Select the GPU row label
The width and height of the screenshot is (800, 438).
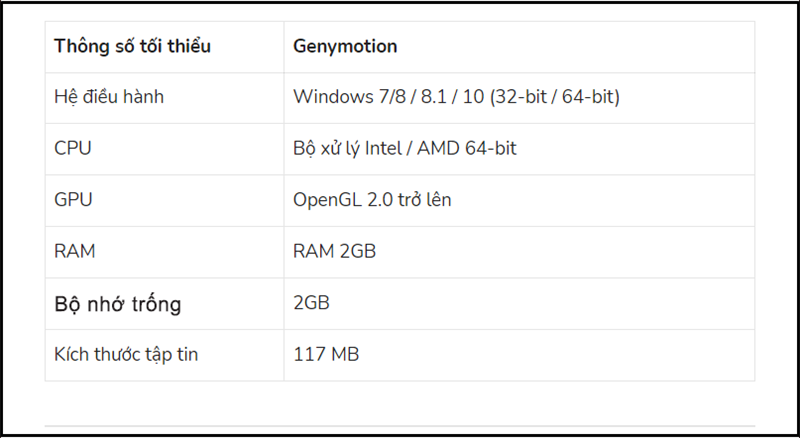(x=74, y=200)
